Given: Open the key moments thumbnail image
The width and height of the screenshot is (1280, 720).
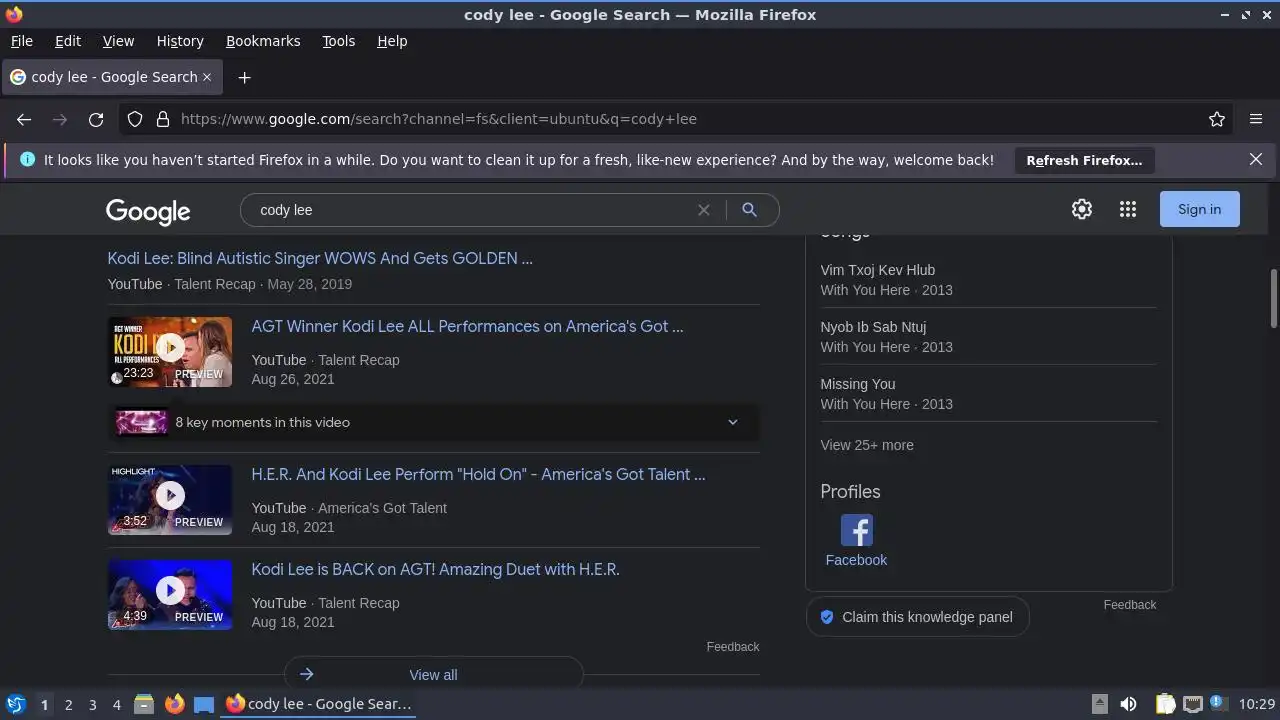Looking at the screenshot, I should 142,422.
